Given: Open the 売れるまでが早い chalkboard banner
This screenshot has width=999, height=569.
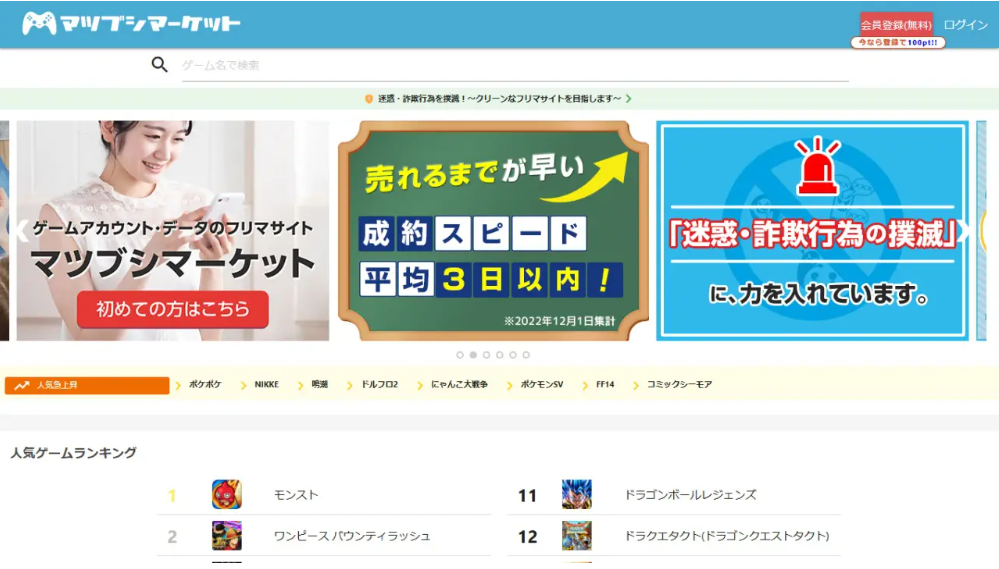Looking at the screenshot, I should (493, 231).
